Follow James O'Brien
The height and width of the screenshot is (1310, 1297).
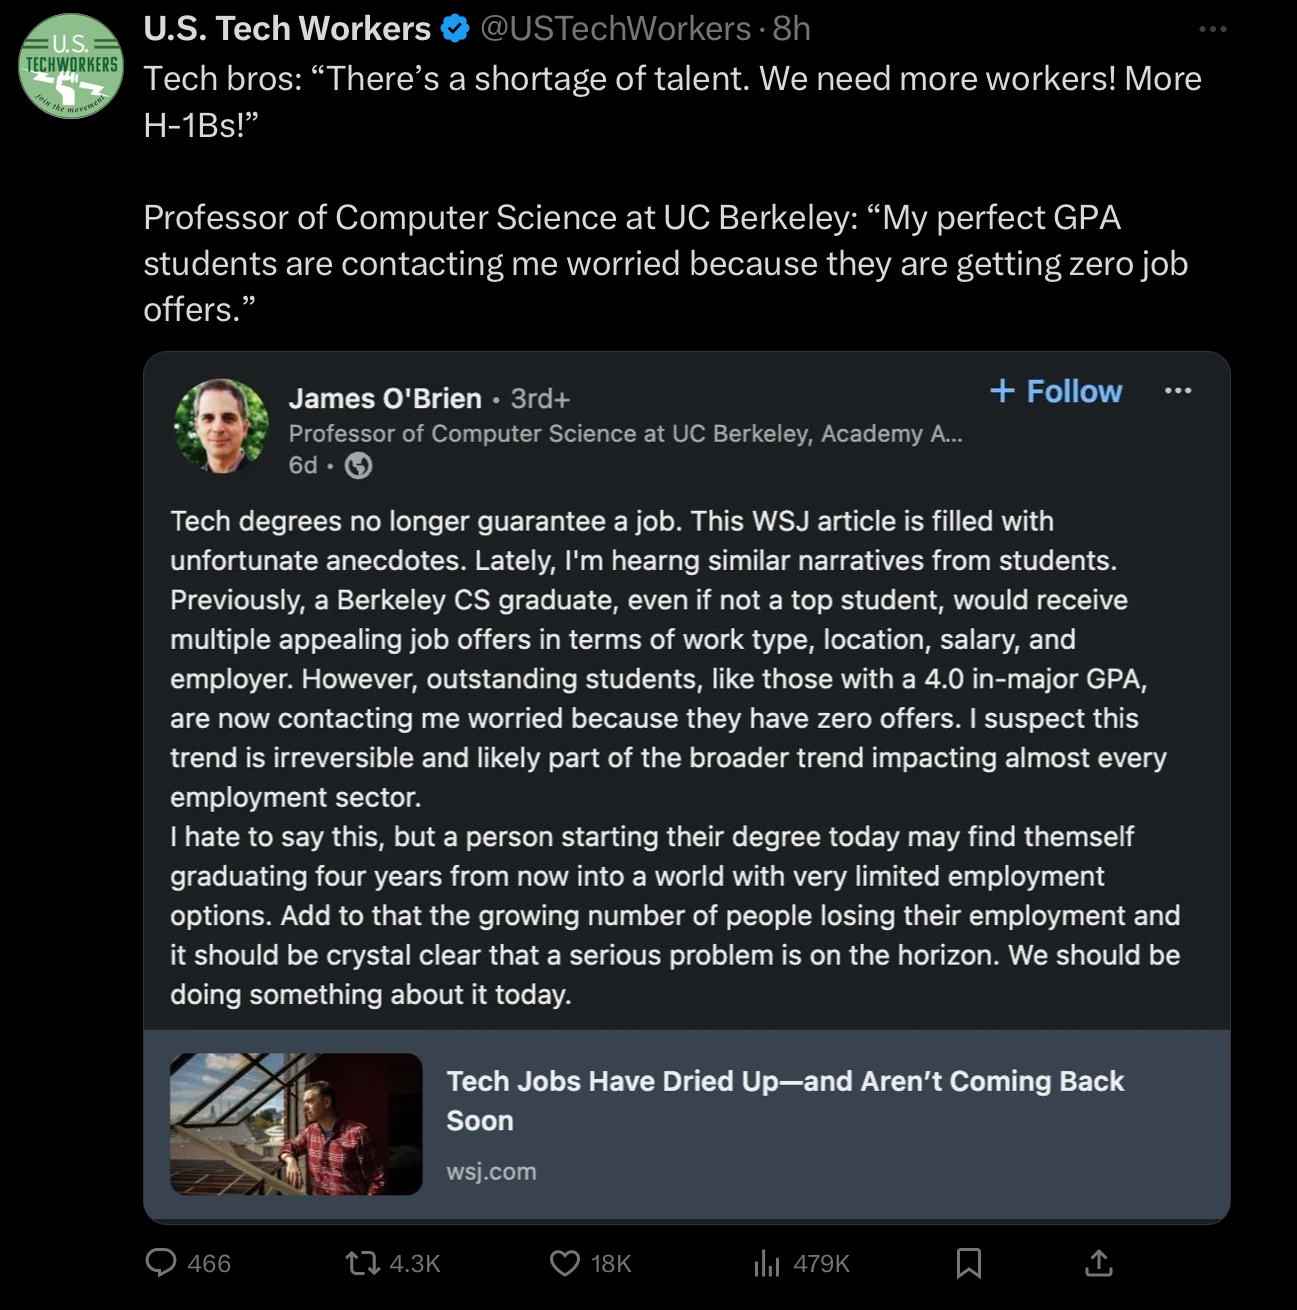pos(1056,391)
